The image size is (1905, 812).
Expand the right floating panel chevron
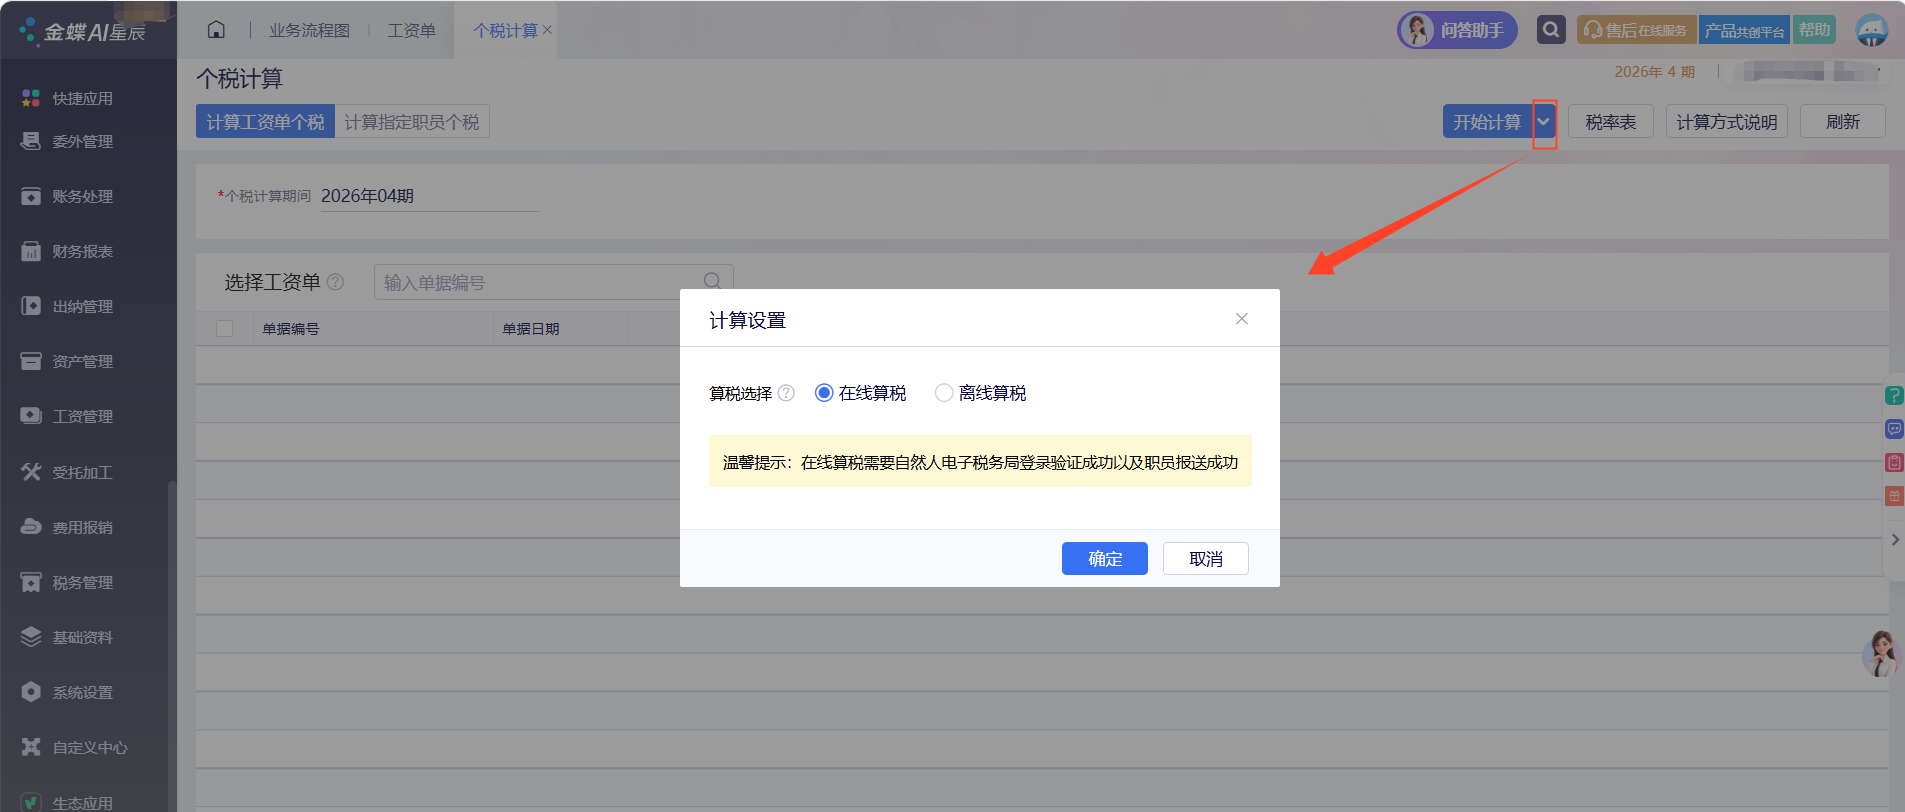click(x=1895, y=540)
